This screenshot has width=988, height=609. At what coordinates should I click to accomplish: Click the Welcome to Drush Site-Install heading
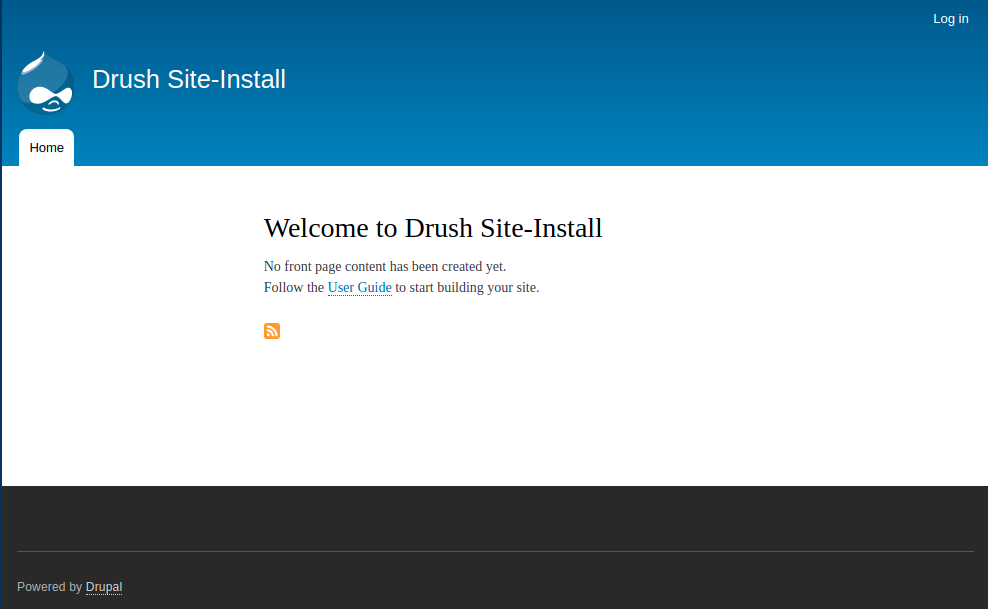433,228
